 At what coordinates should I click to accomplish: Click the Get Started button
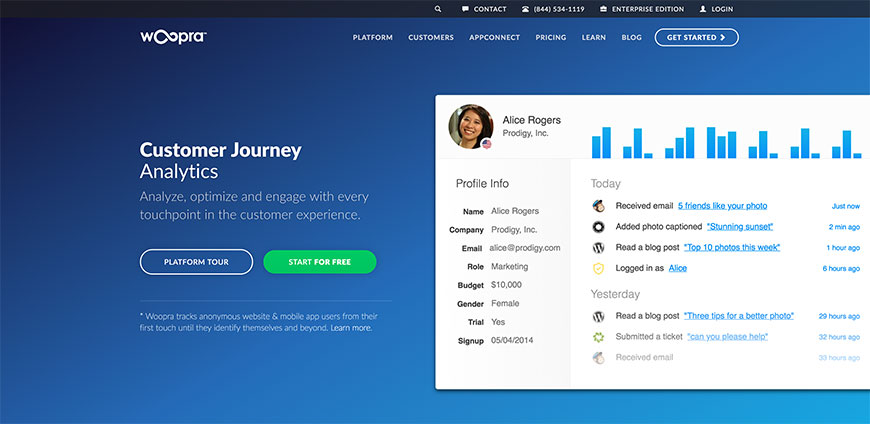pos(696,37)
